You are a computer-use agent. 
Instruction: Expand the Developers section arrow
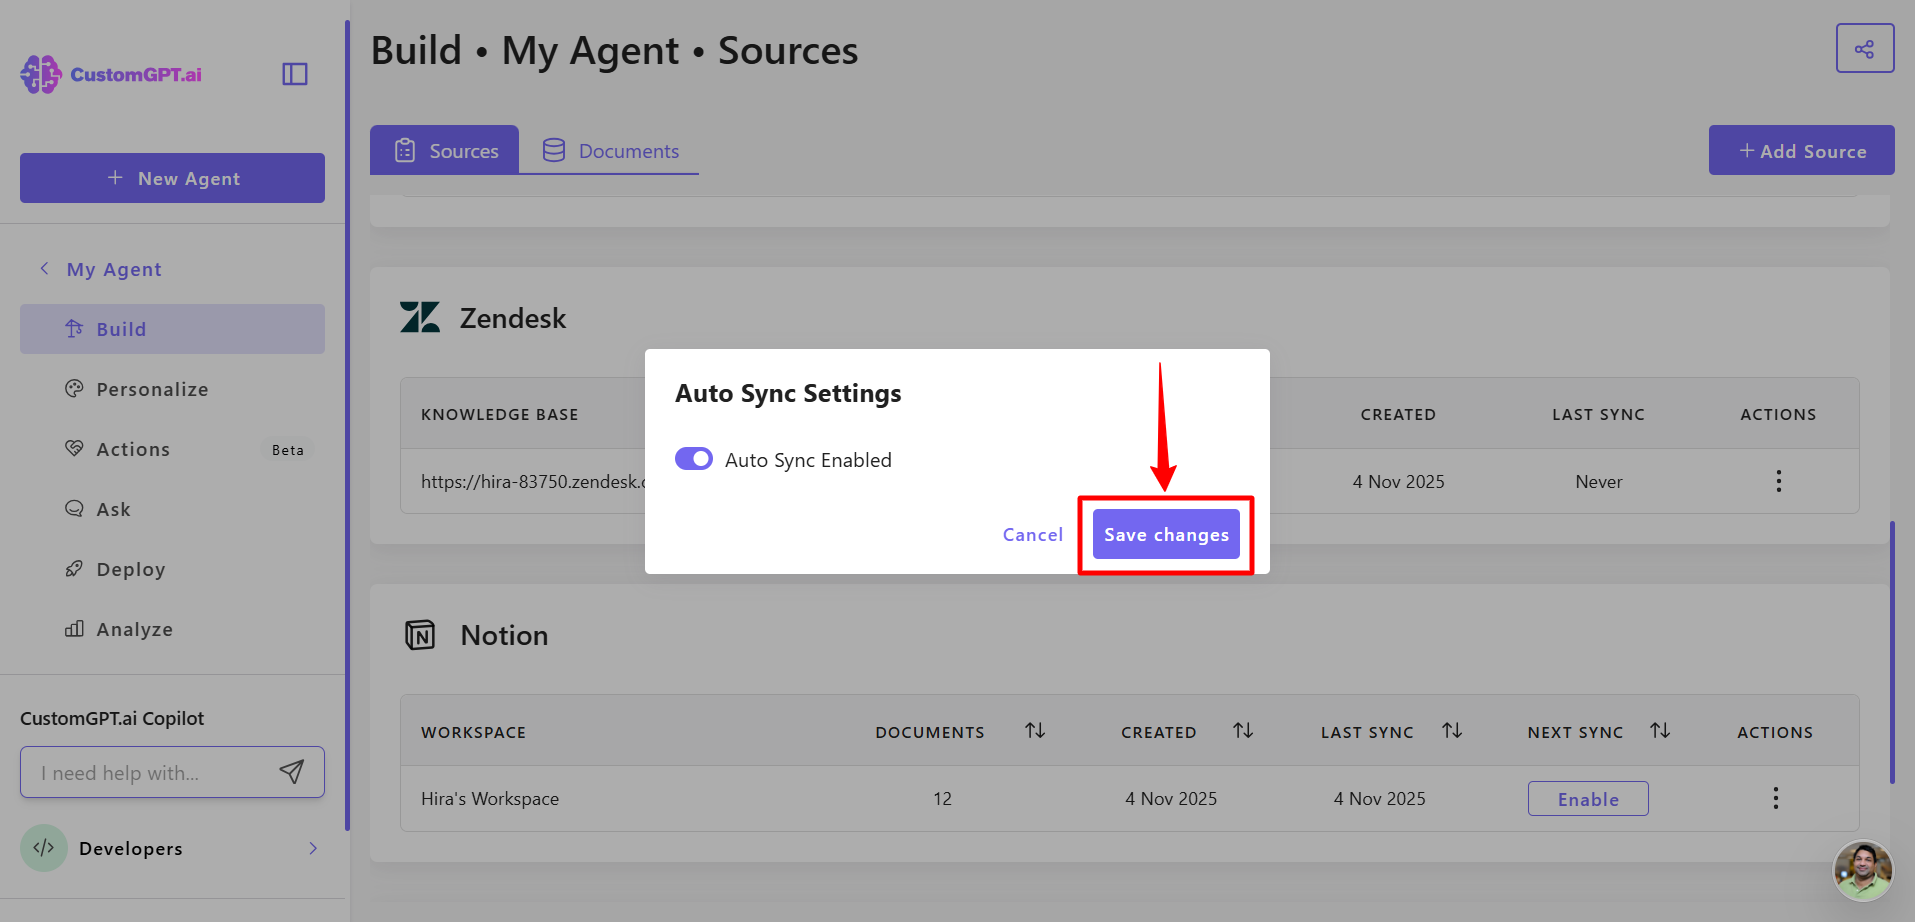[313, 848]
